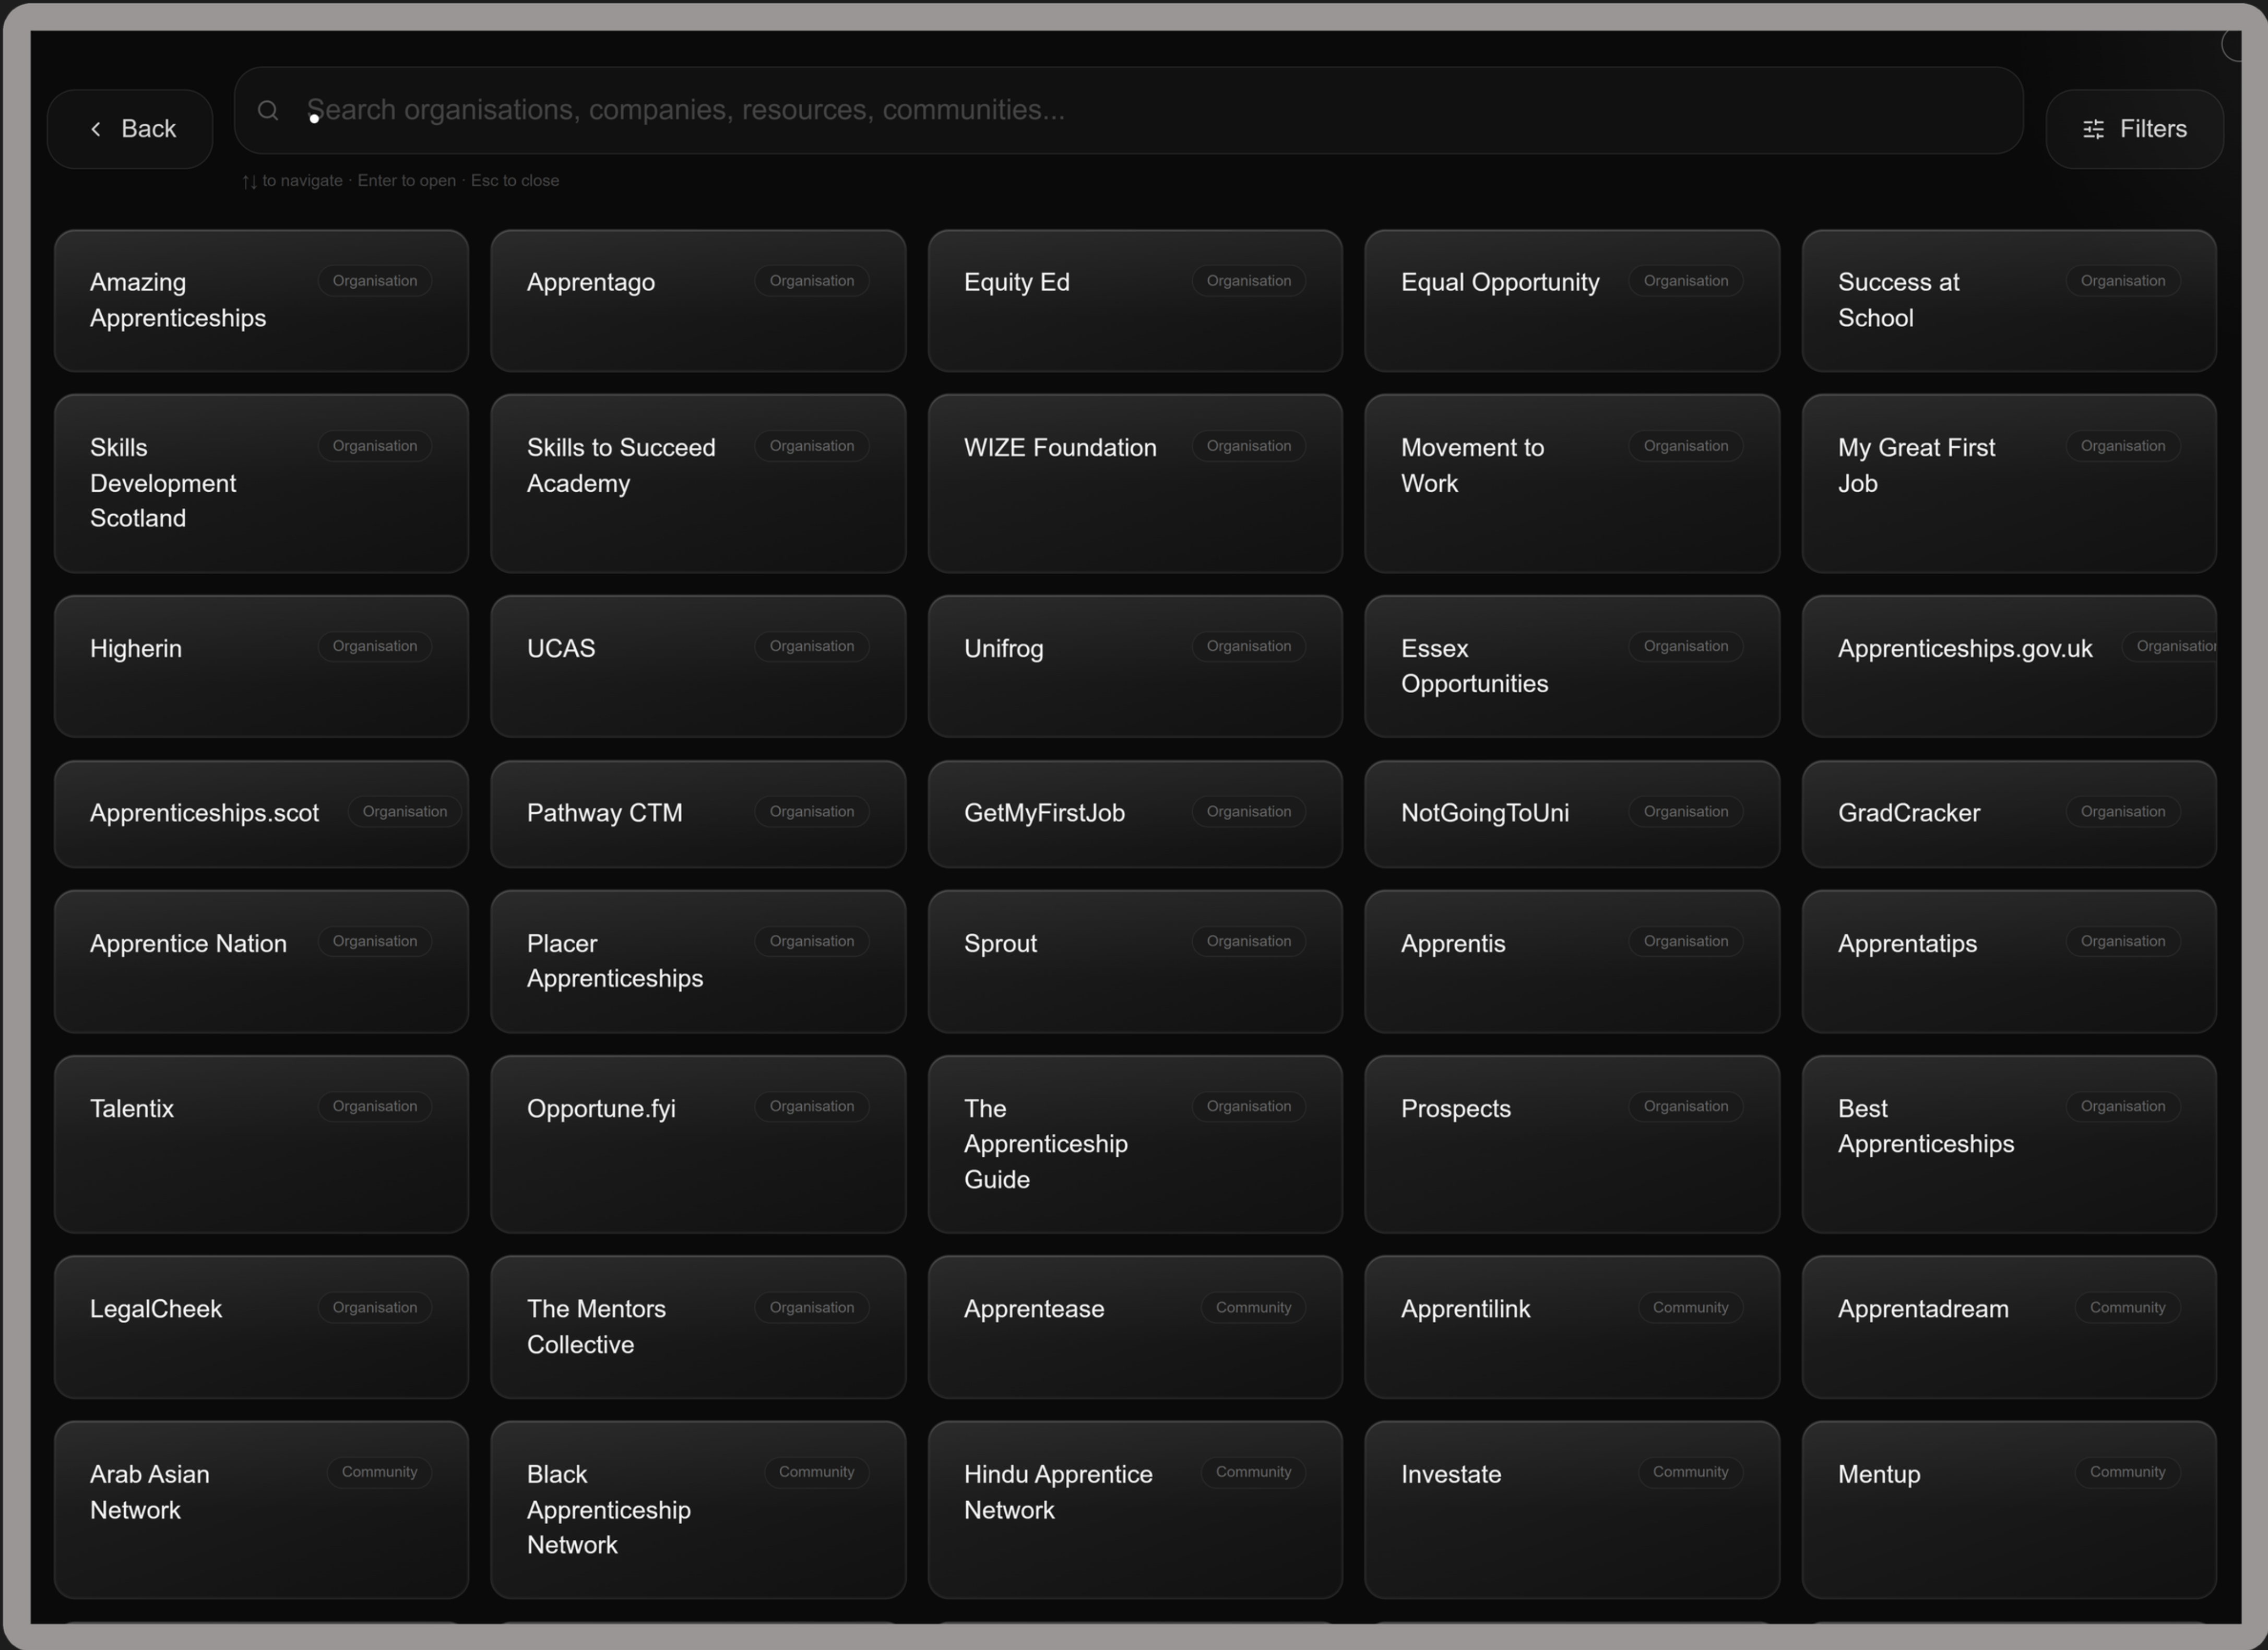Select the LegalCheek organisation card

pyautogui.click(x=261, y=1326)
